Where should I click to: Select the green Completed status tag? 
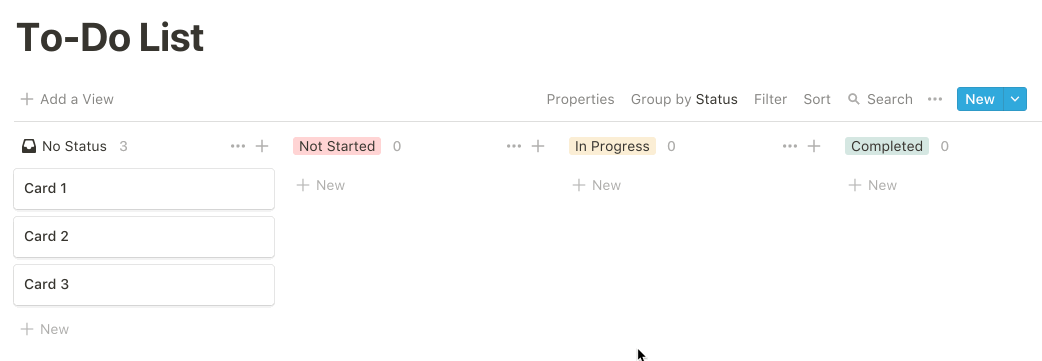pos(886,146)
